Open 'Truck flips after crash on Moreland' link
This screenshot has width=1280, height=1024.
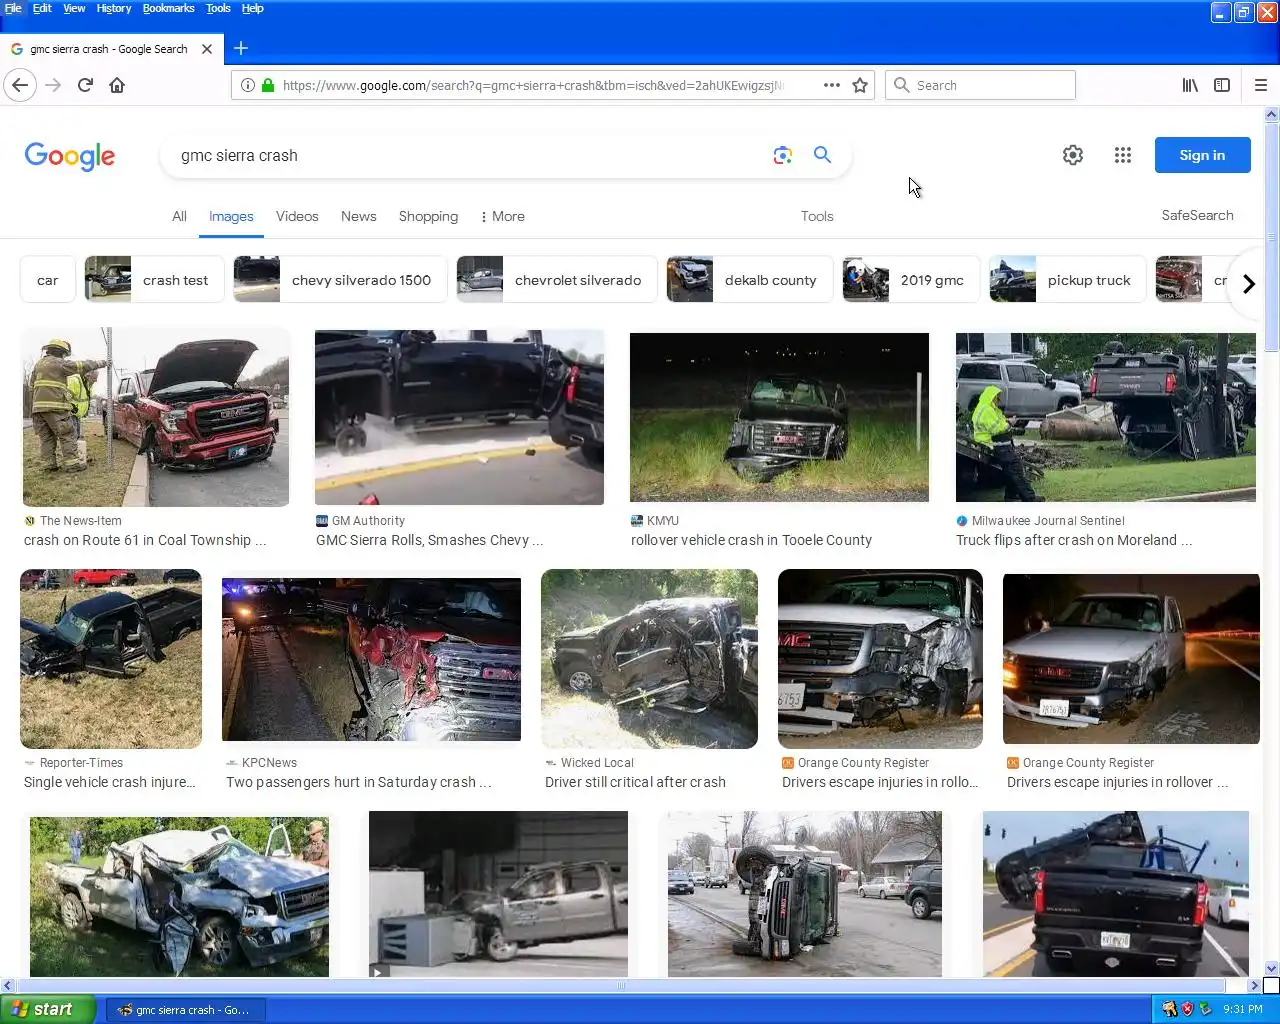point(1074,540)
